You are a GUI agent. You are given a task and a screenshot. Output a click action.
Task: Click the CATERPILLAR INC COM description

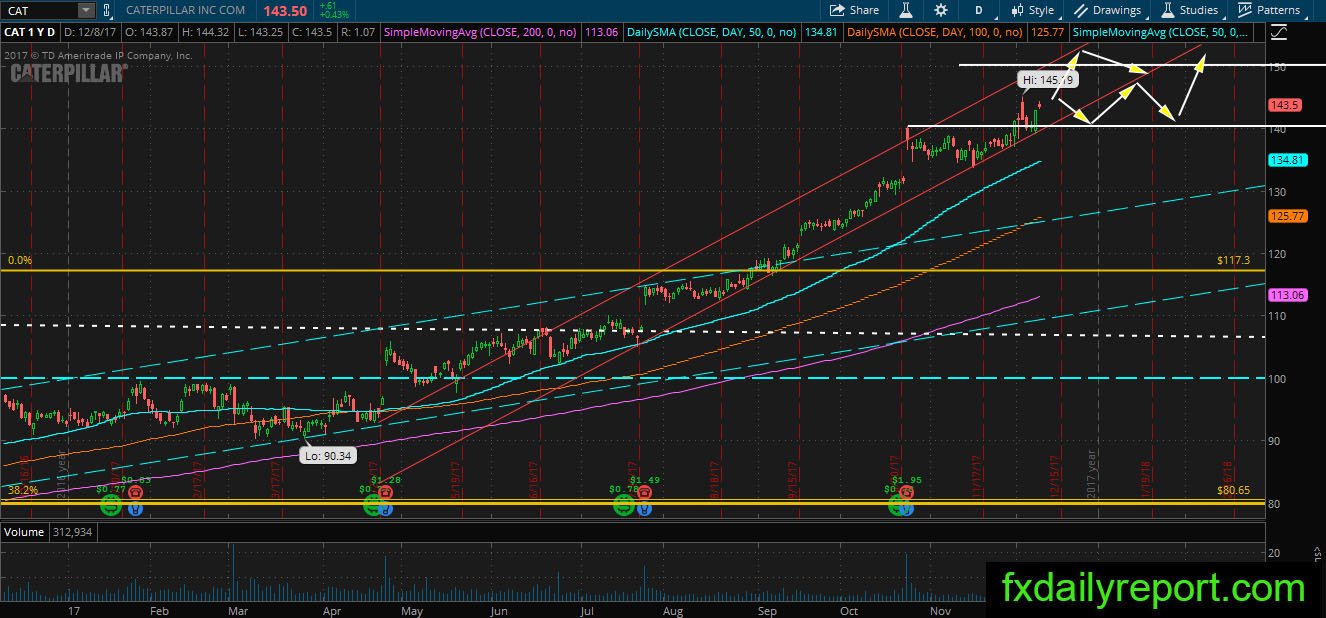[187, 10]
